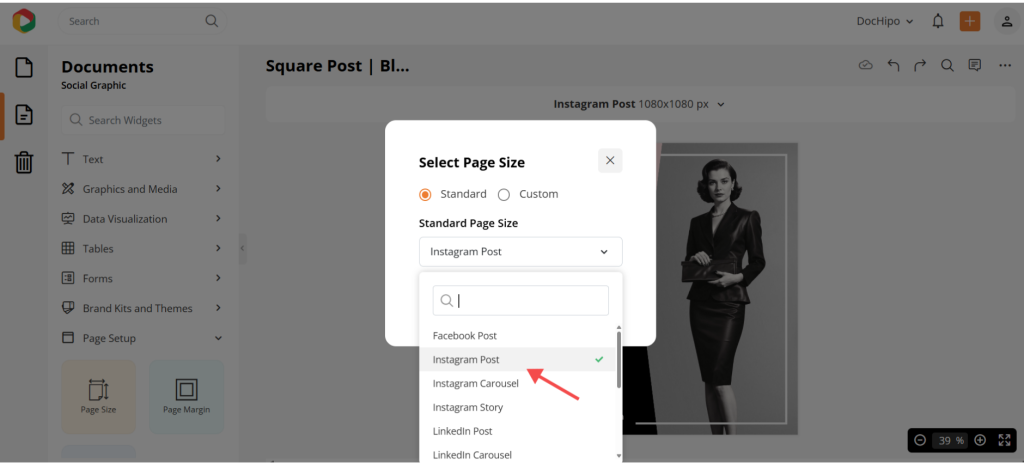Zoom in with the plus icon
This screenshot has width=1024, height=463.
(980, 440)
